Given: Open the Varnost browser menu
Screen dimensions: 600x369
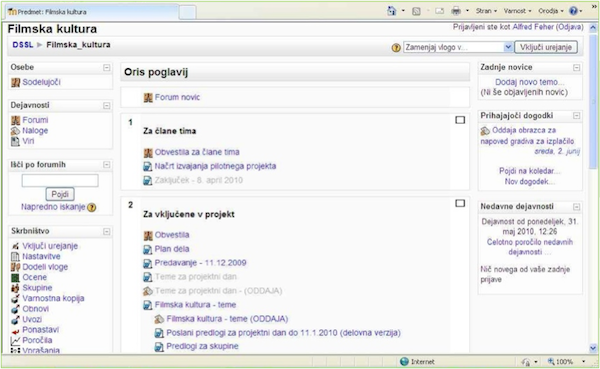Looking at the screenshot, I should pos(517,11).
